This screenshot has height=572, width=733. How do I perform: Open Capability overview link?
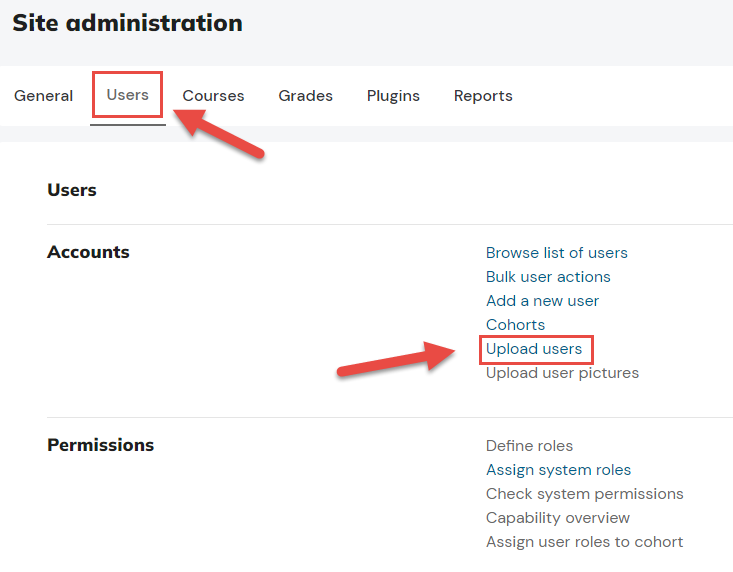coord(558,518)
